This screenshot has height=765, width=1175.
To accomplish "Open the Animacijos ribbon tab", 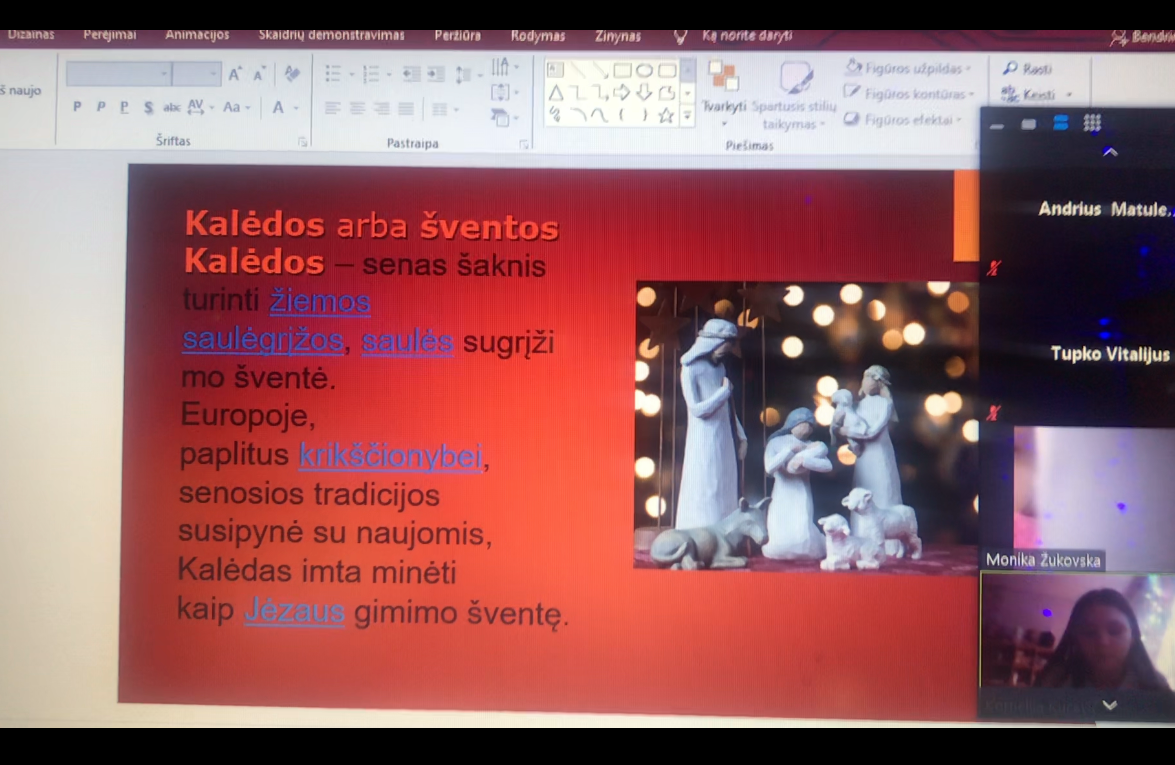I will 197,35.
